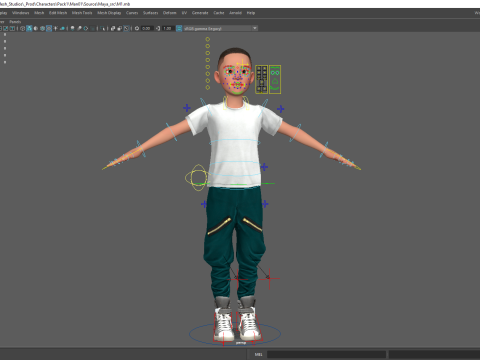Click the MEL script type button
This screenshot has width=480, height=360.
tap(258, 354)
